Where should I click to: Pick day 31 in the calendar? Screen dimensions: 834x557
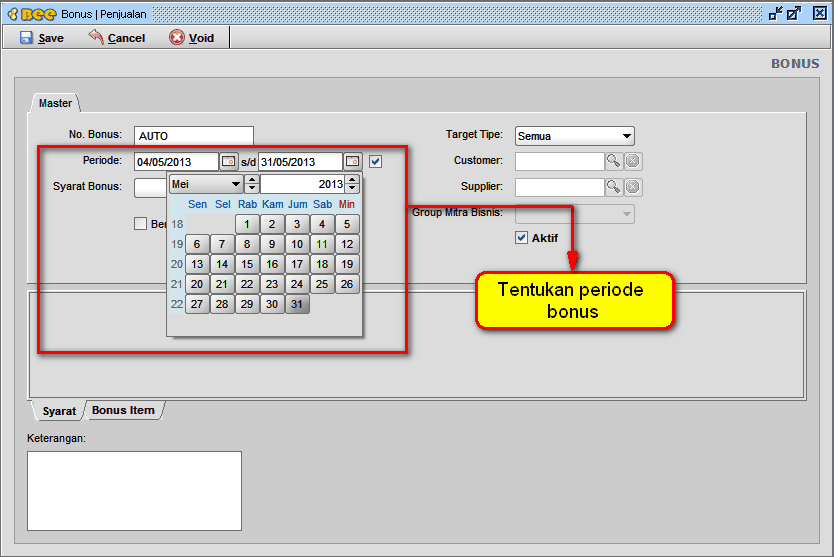297,304
